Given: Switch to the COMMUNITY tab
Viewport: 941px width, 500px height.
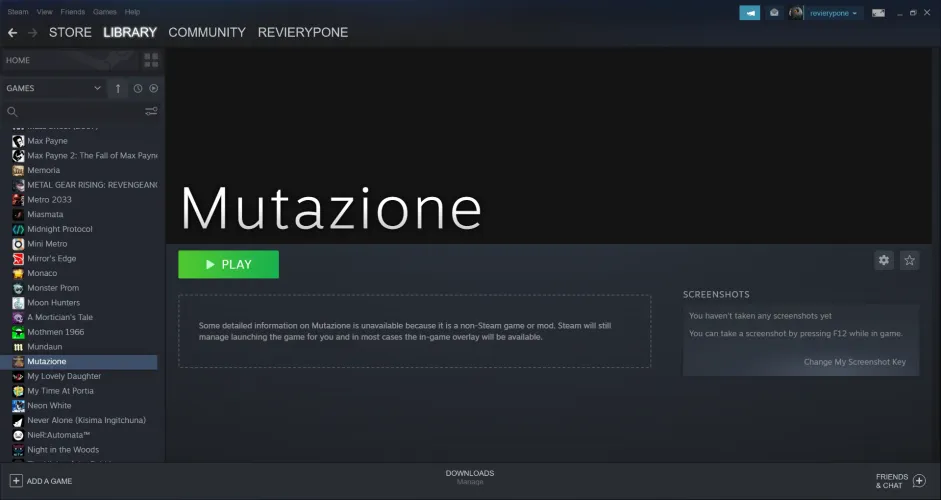Looking at the screenshot, I should pos(206,32).
